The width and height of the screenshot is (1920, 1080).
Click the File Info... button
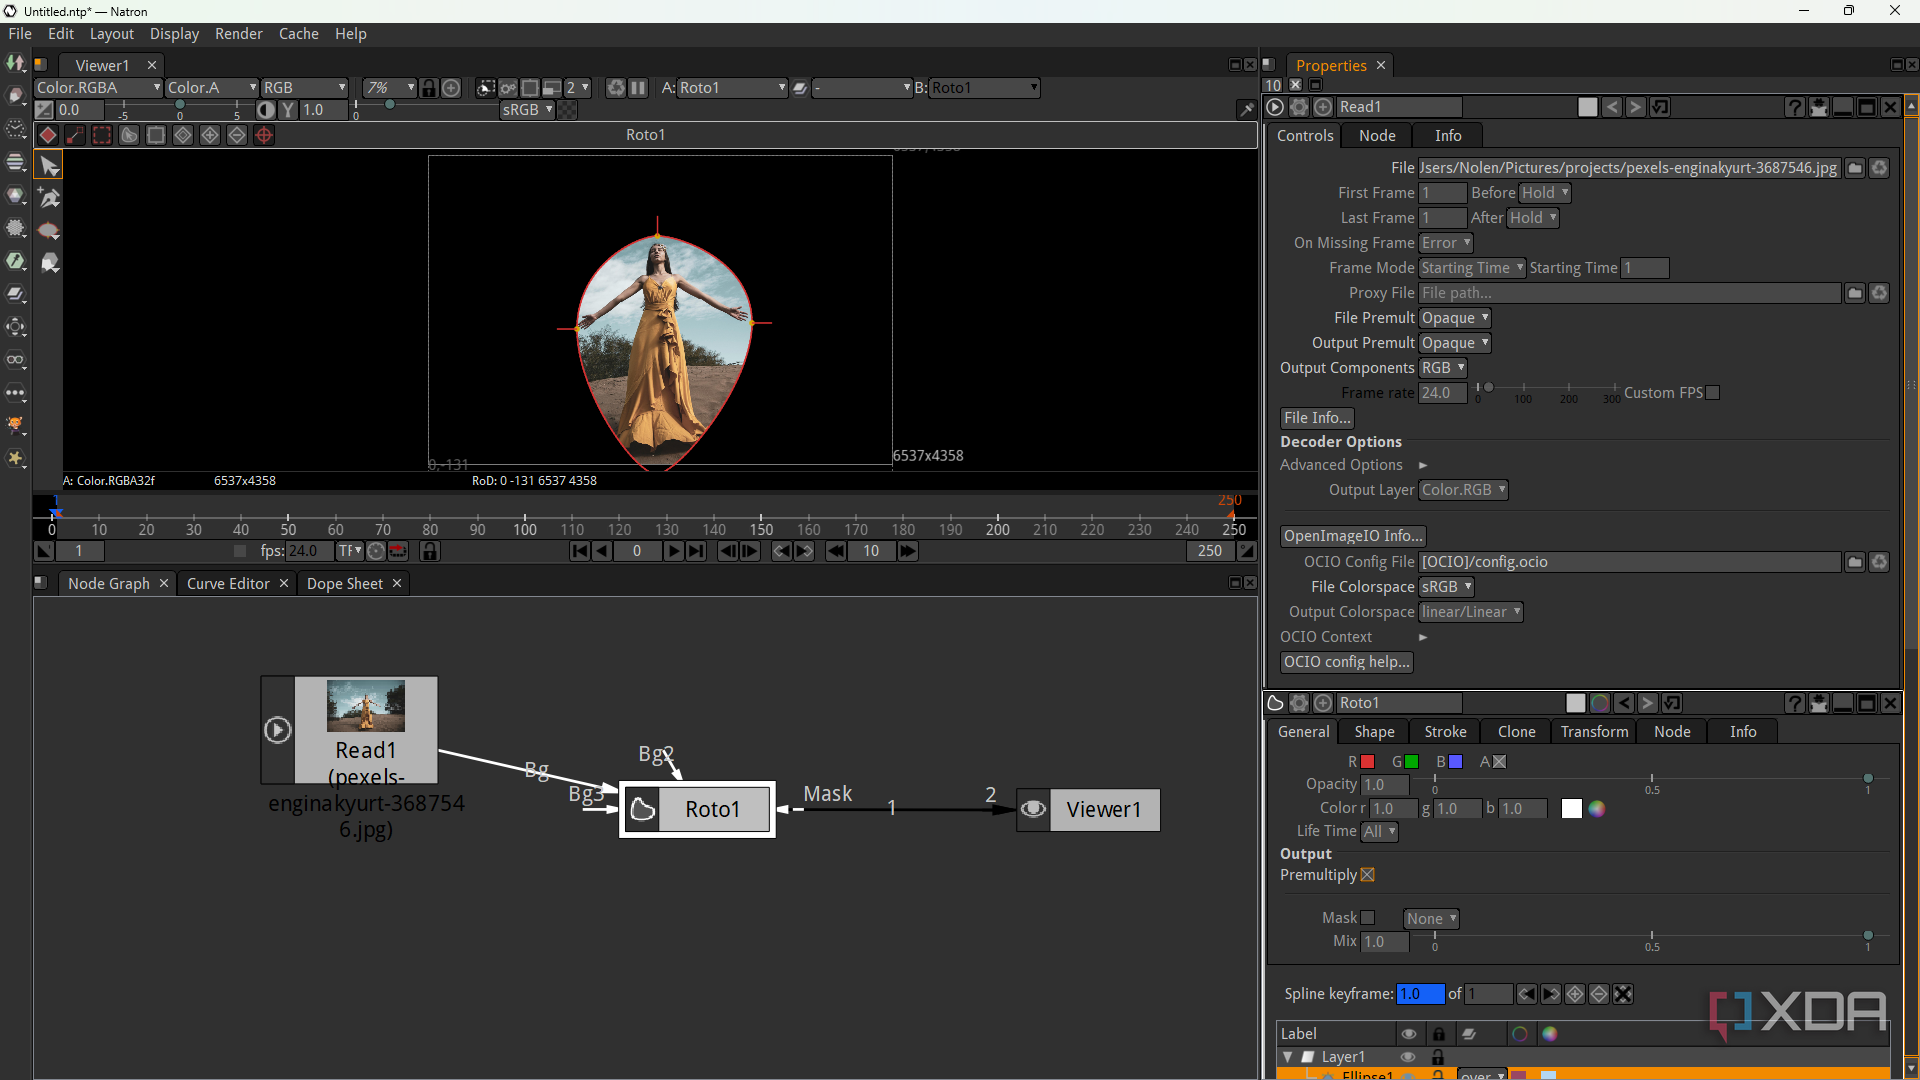(1317, 418)
